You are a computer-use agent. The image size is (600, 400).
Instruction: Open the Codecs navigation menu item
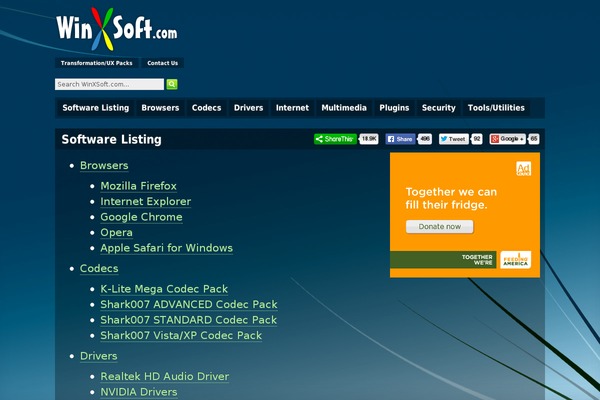pyautogui.click(x=207, y=108)
